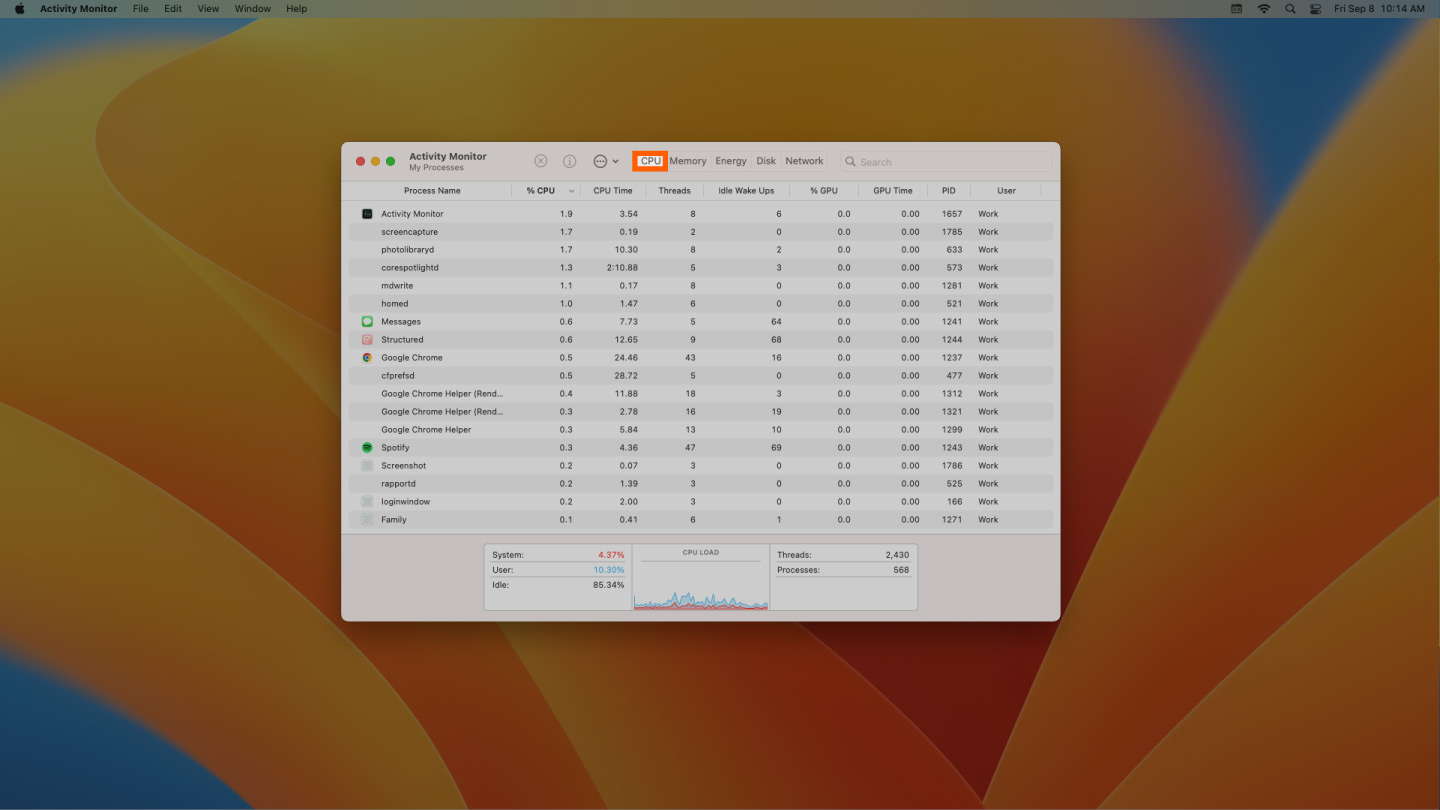Open the Wi-Fi menu bar icon
The height and width of the screenshot is (810, 1440).
pos(1263,8)
